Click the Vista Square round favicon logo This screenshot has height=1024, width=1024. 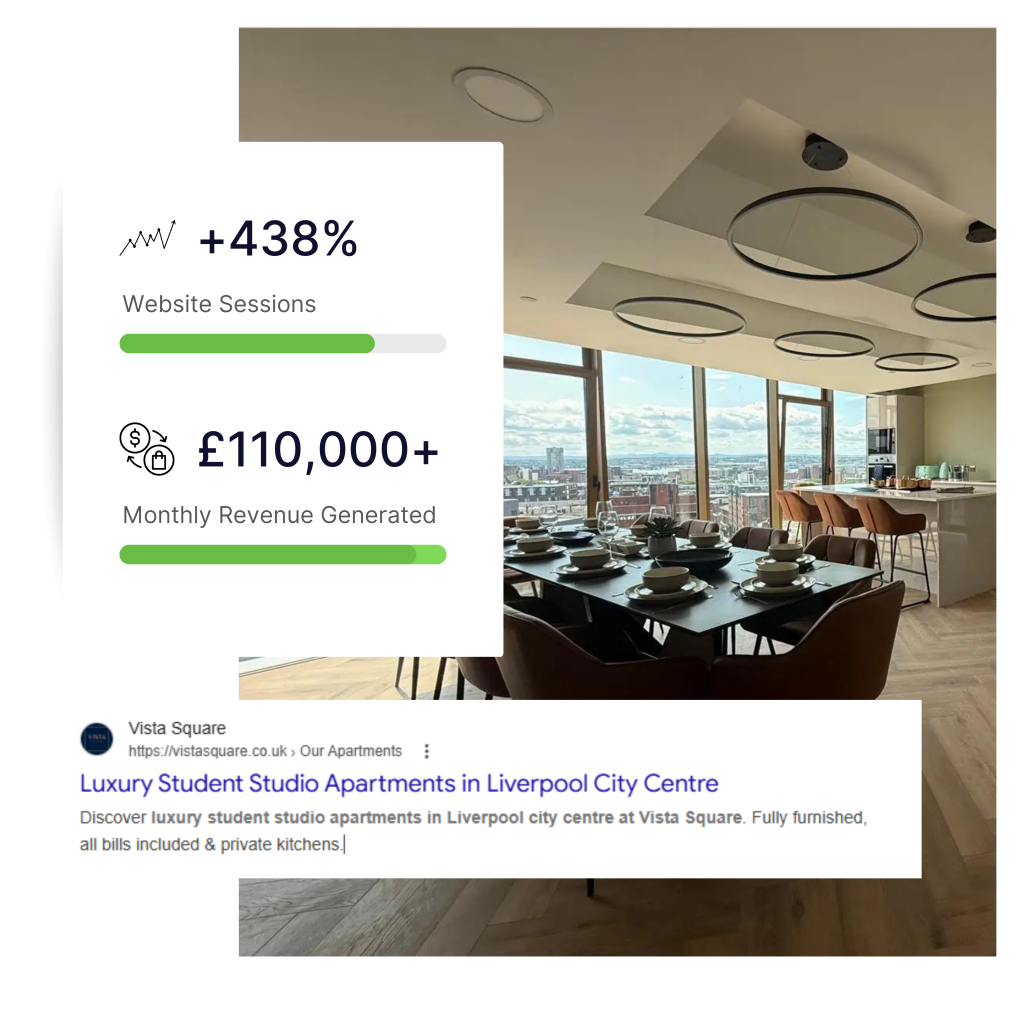click(97, 739)
